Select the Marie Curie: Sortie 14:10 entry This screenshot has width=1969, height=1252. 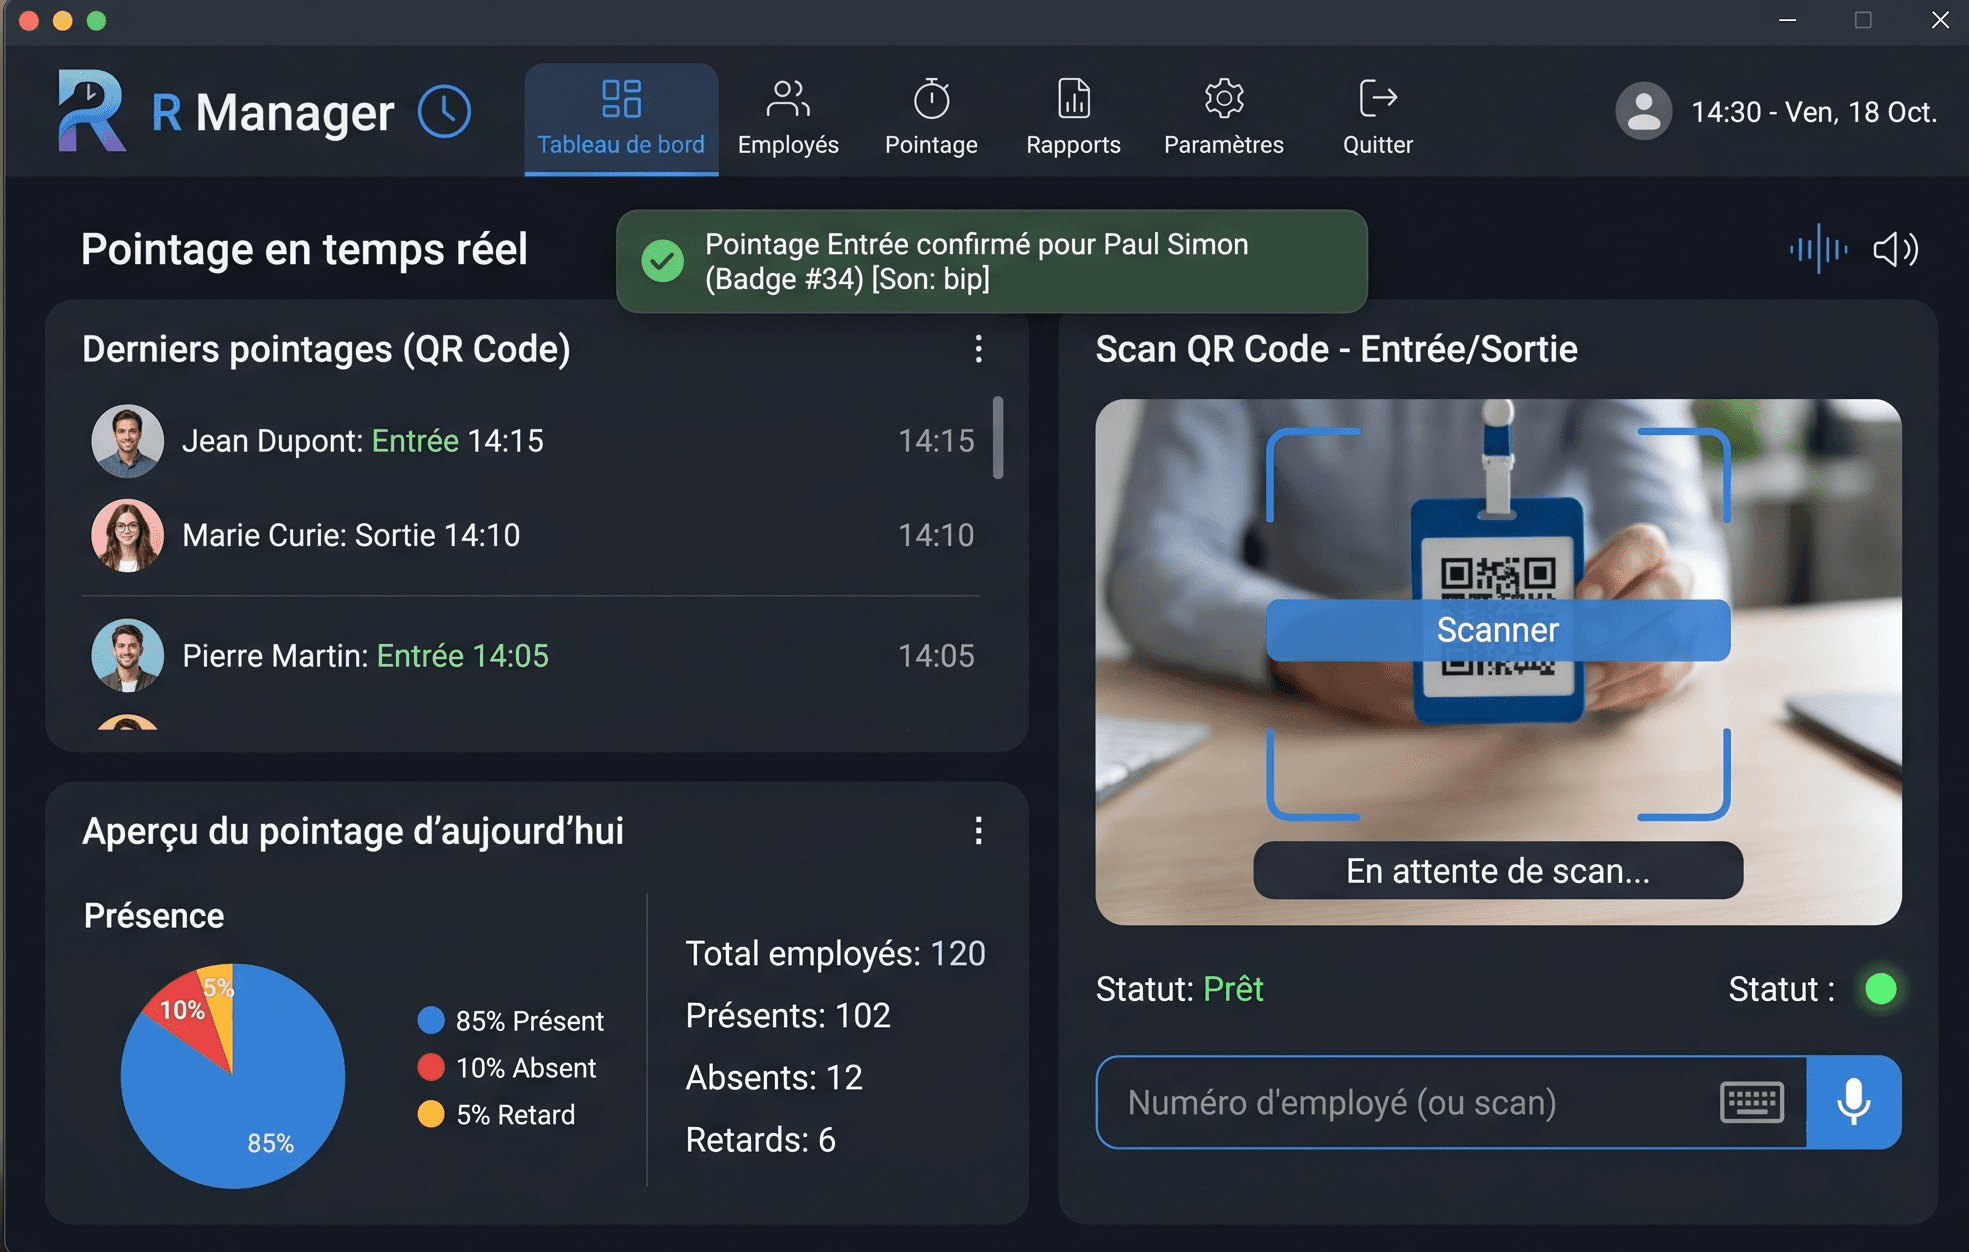pos(530,535)
